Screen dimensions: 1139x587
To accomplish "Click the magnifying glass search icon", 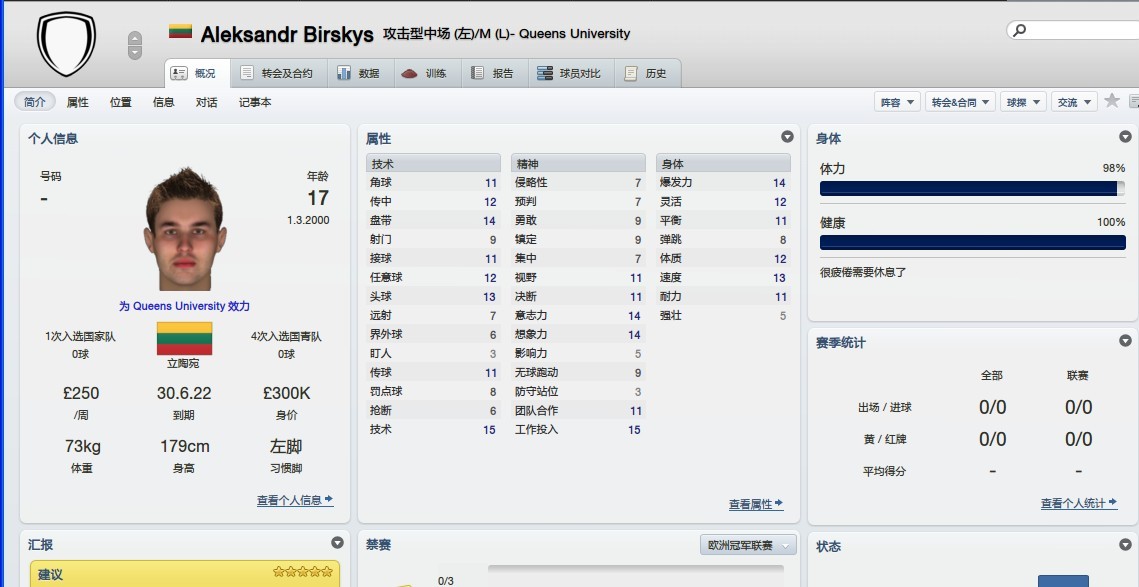I will [1020, 30].
